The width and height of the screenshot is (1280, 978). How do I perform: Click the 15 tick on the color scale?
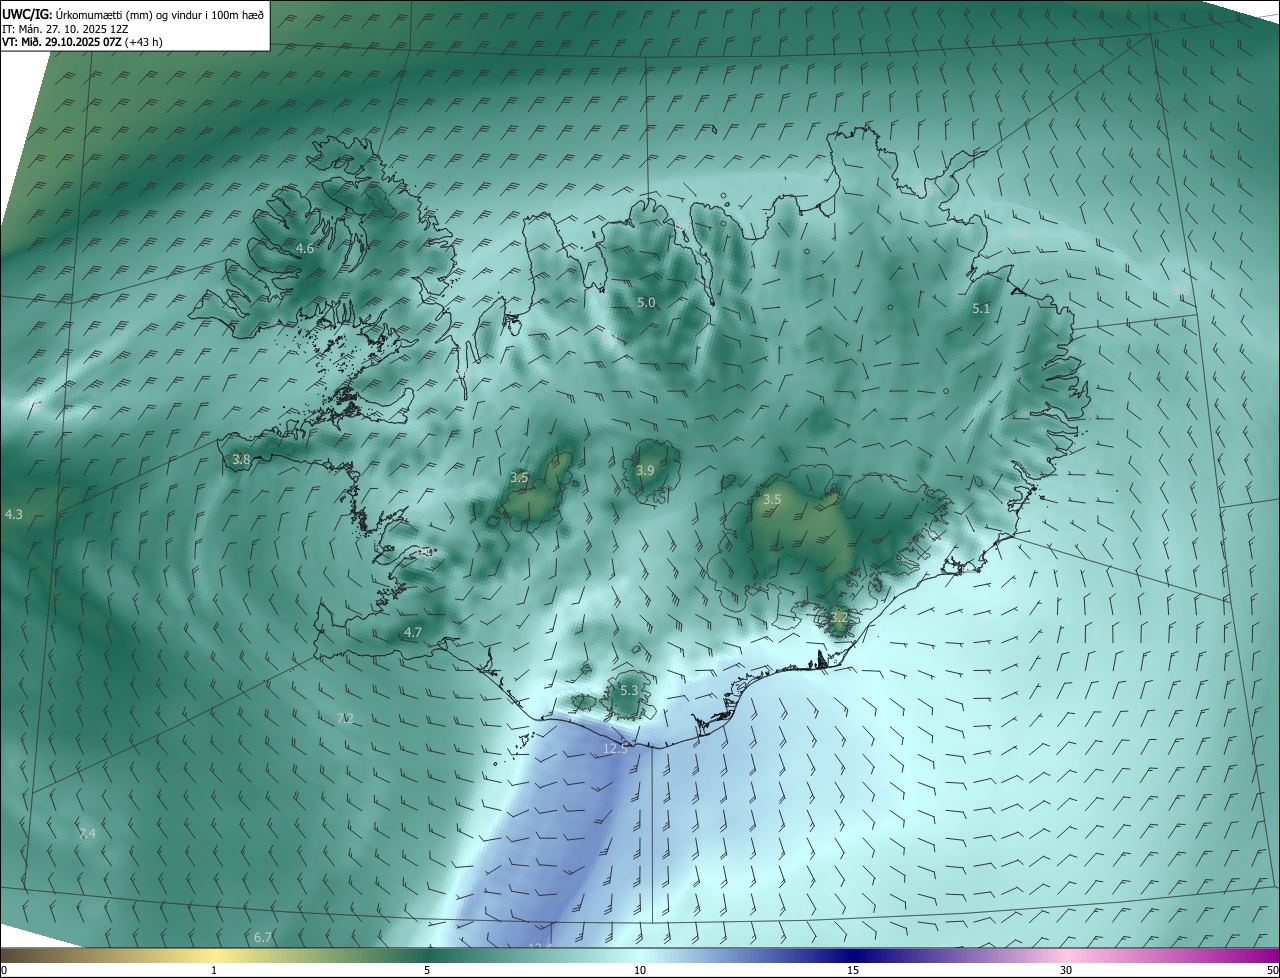(853, 970)
